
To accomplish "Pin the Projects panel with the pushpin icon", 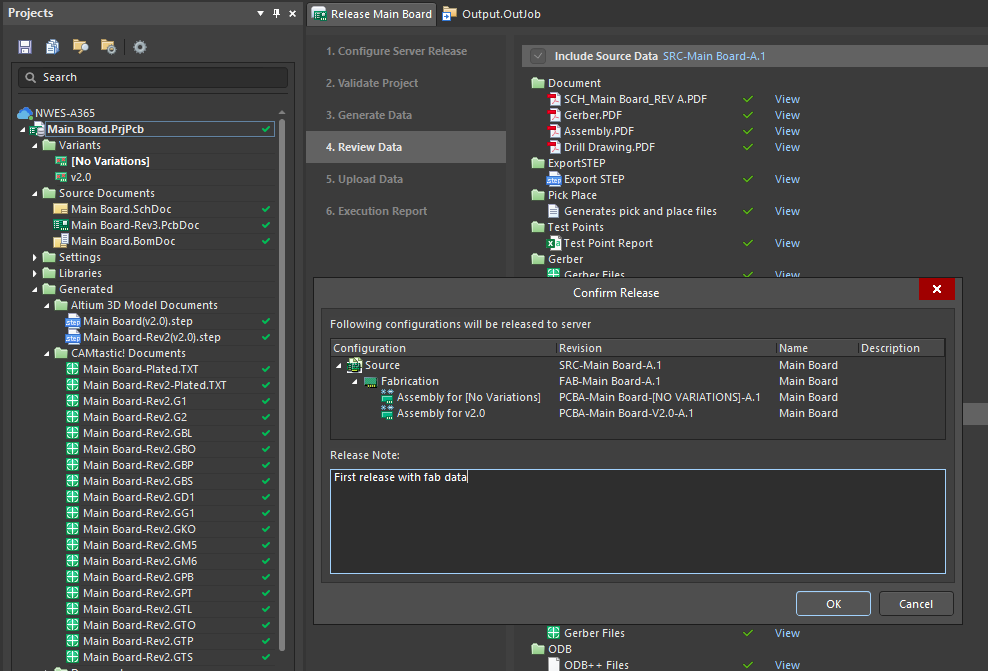I will coord(277,13).
